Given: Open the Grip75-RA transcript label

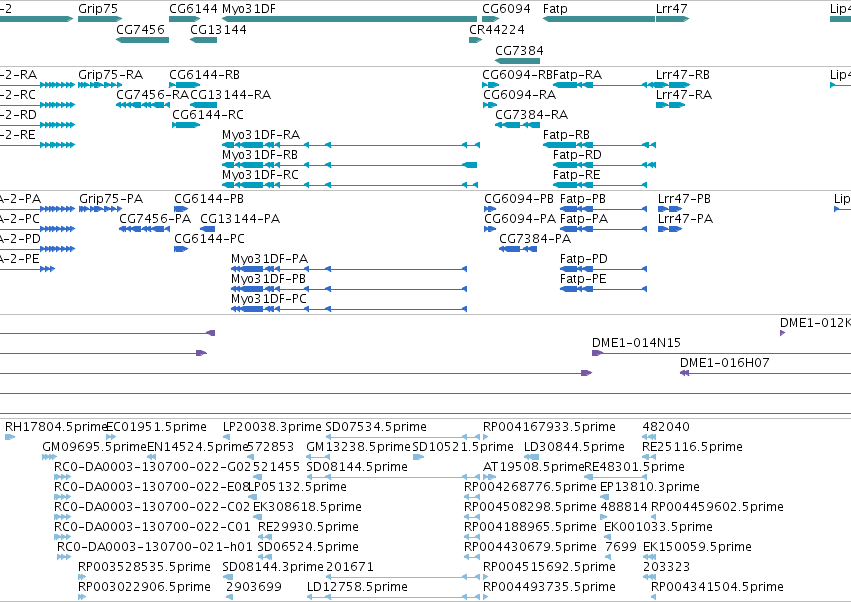Looking at the screenshot, I should point(111,74).
